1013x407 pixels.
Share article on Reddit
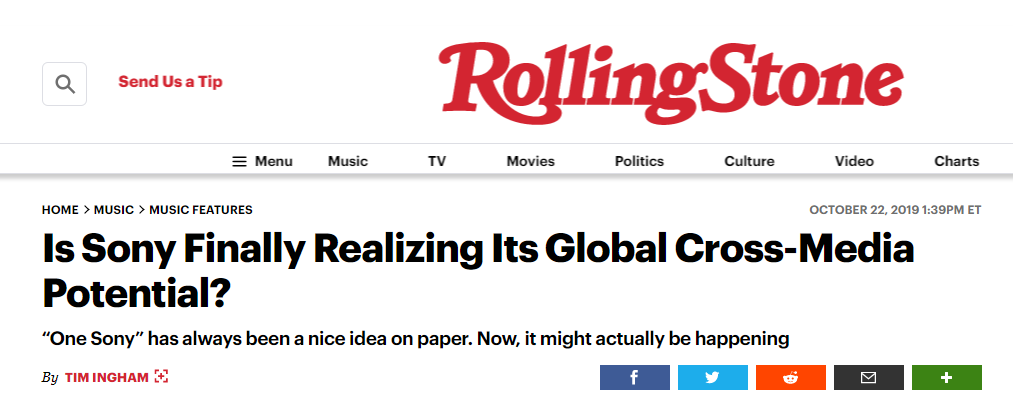[791, 377]
